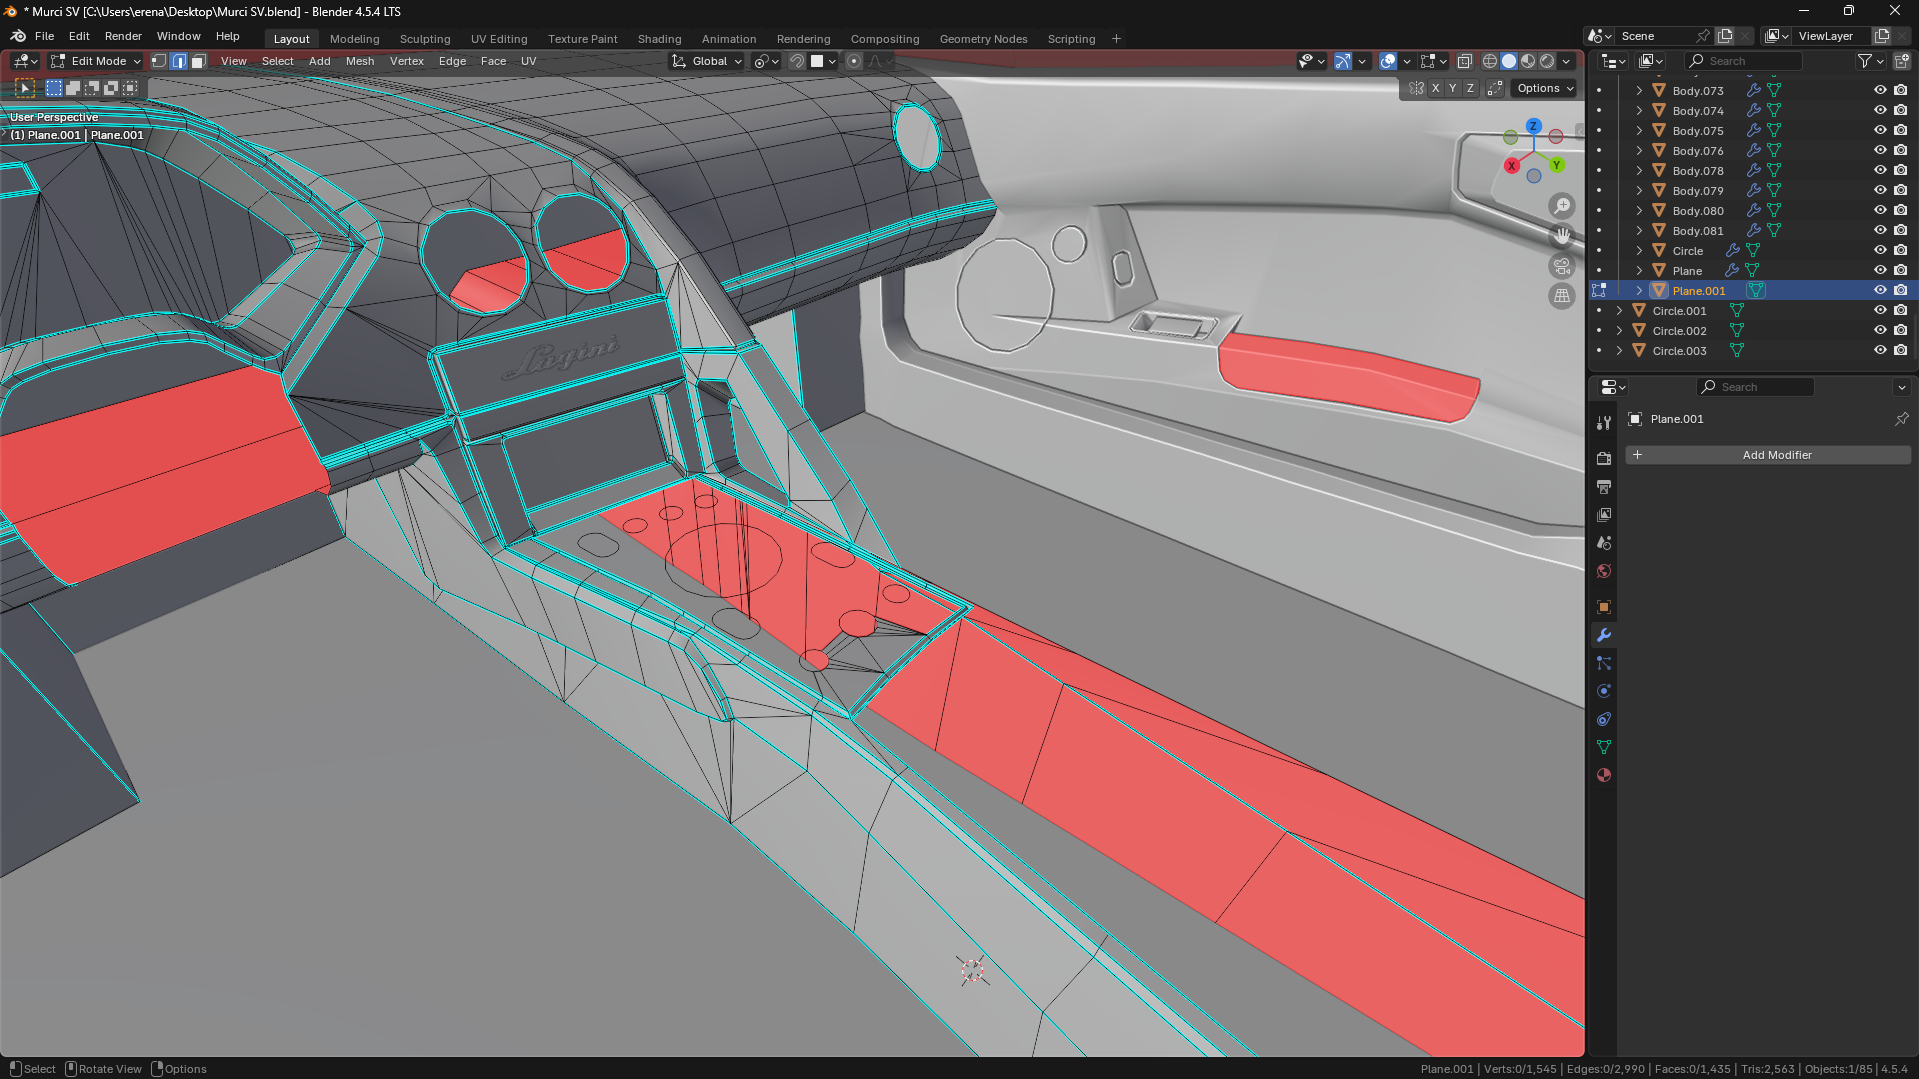Add a new workspace with plus button
This screenshot has width=1919, height=1079.
point(1116,39)
